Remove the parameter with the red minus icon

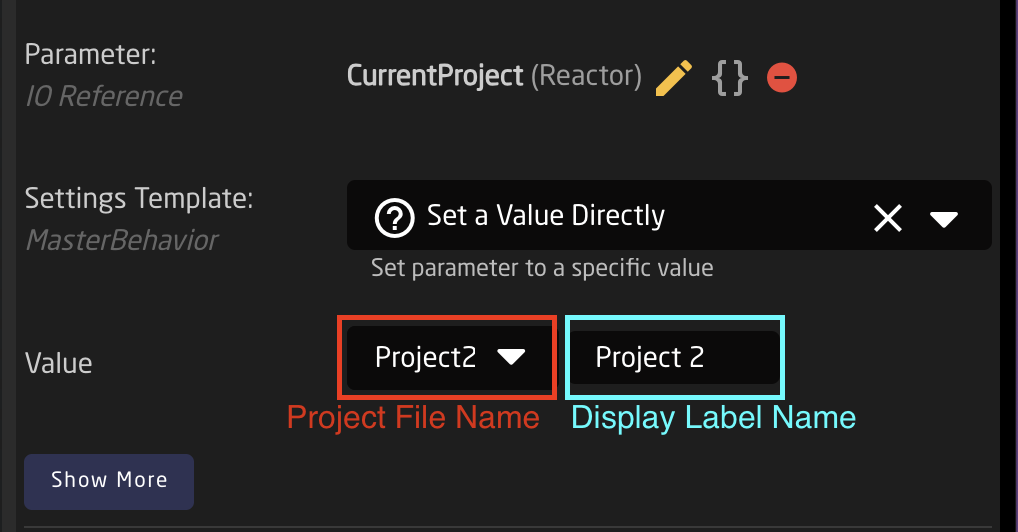(x=782, y=77)
